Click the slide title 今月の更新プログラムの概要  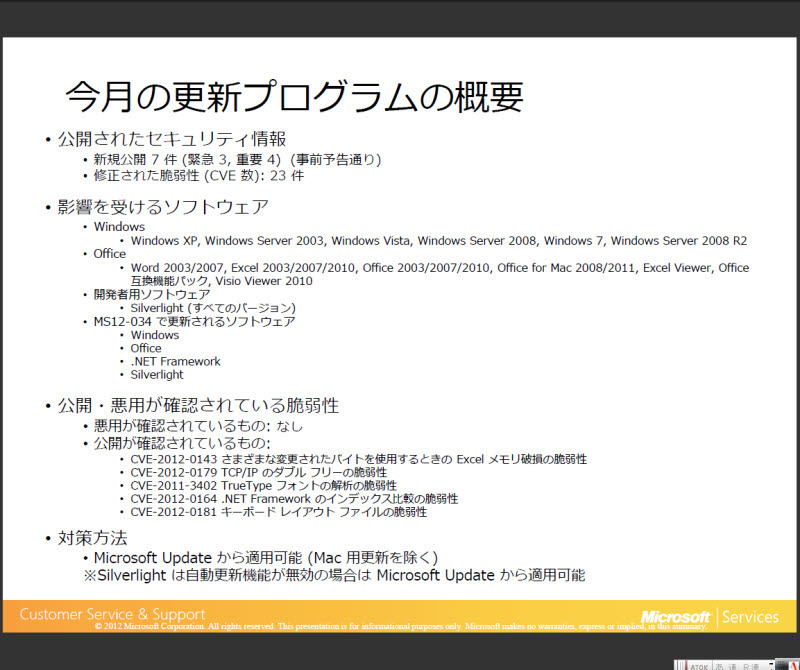(294, 96)
